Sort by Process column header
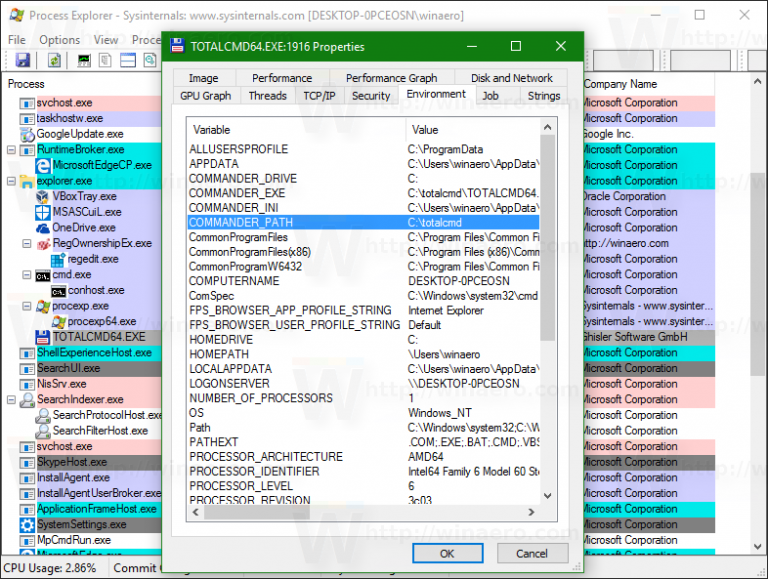 coord(82,84)
